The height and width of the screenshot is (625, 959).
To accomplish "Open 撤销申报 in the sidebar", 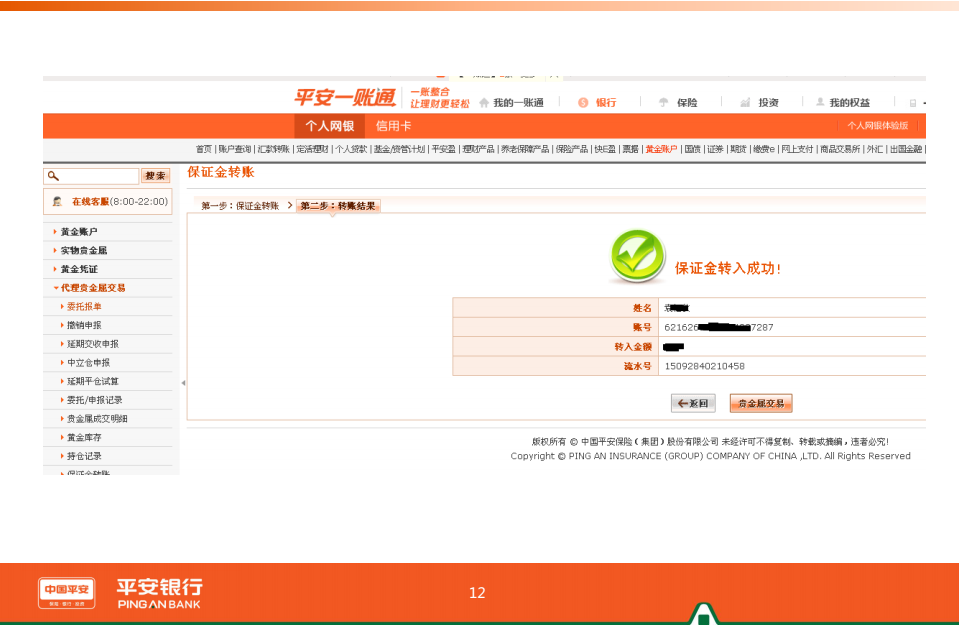I will pos(84,326).
